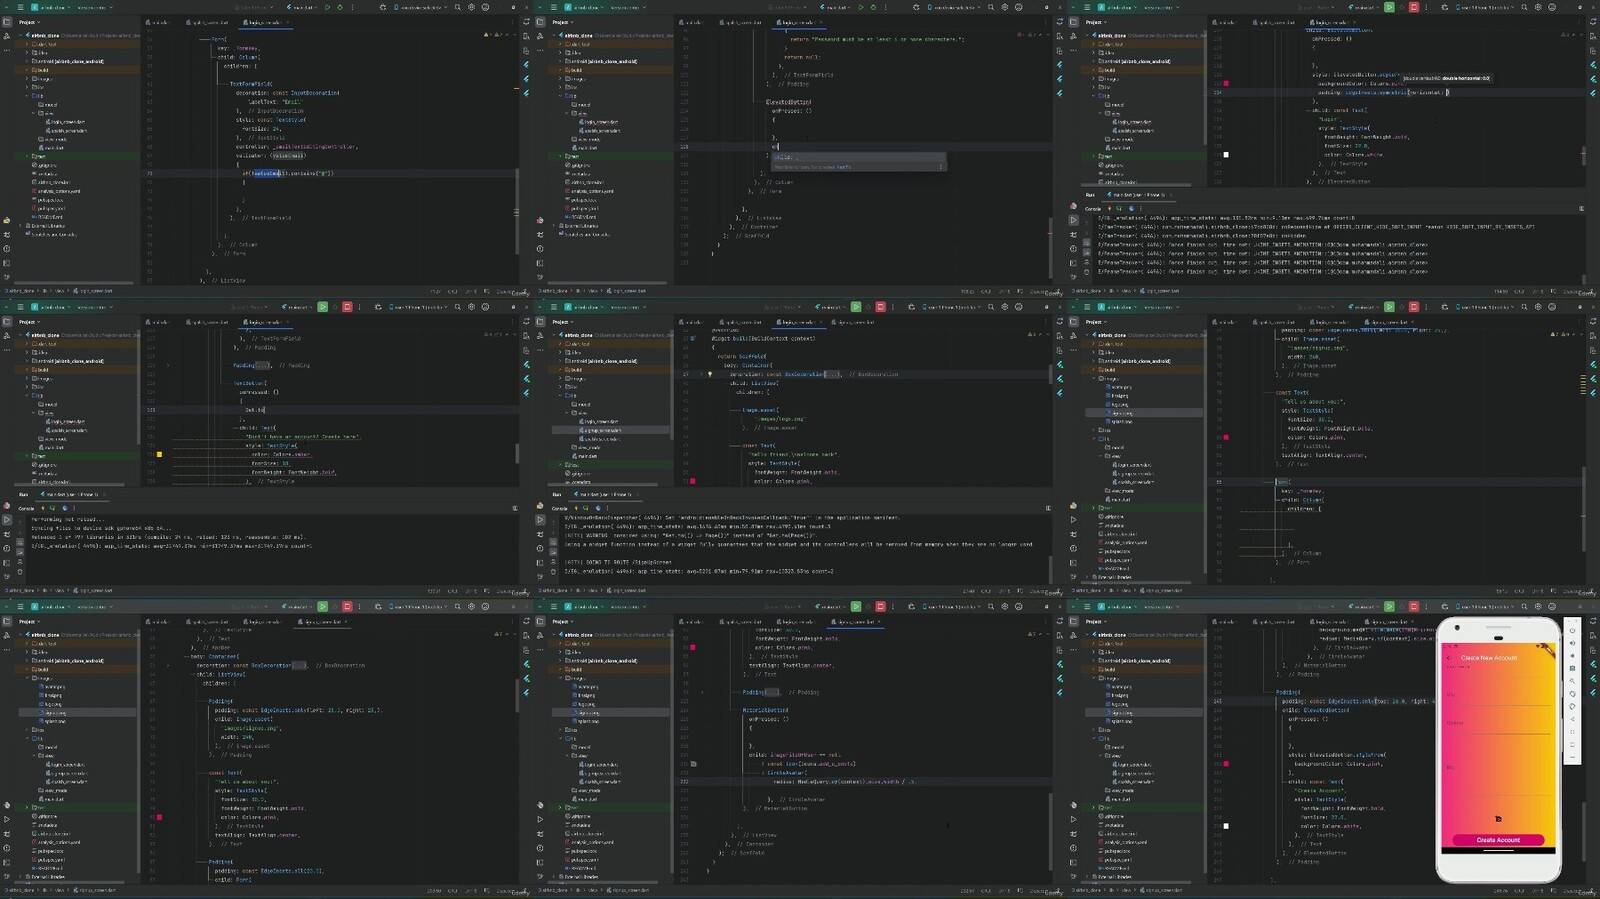Tap the back arrow in emulator app bar
This screenshot has height=899, width=1600.
(x=1450, y=658)
